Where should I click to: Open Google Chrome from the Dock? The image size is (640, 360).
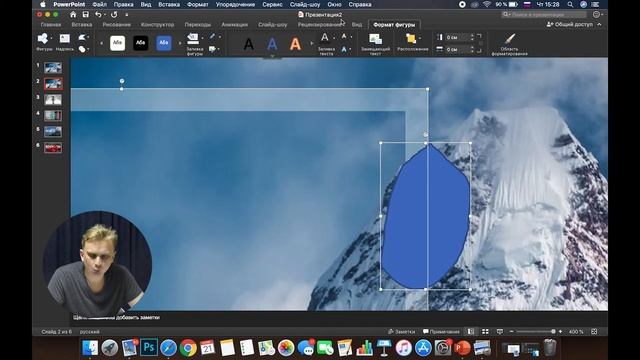pyautogui.click(x=188, y=348)
